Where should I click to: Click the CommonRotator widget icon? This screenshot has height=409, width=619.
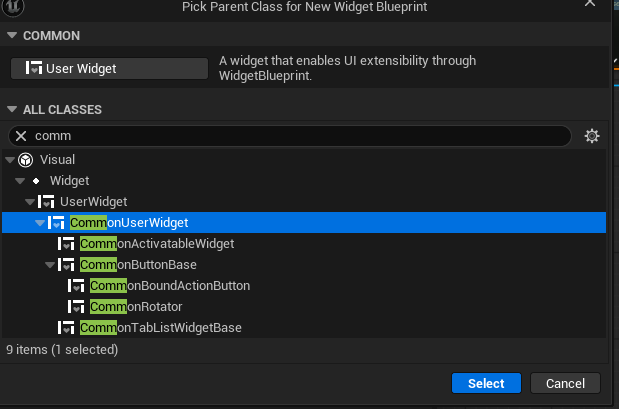coord(76,306)
